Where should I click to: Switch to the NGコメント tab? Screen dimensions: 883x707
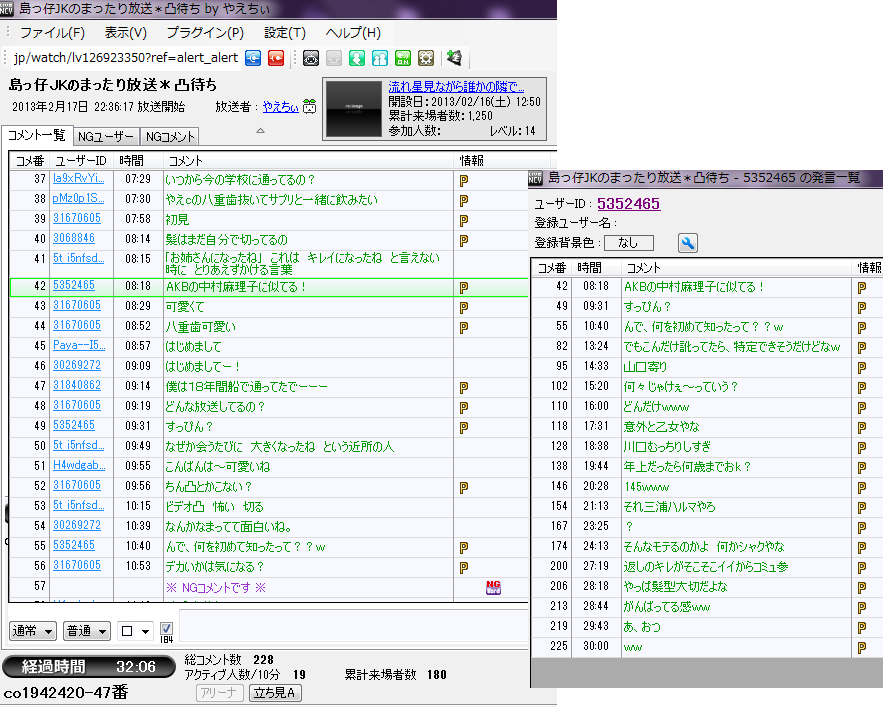(x=170, y=136)
